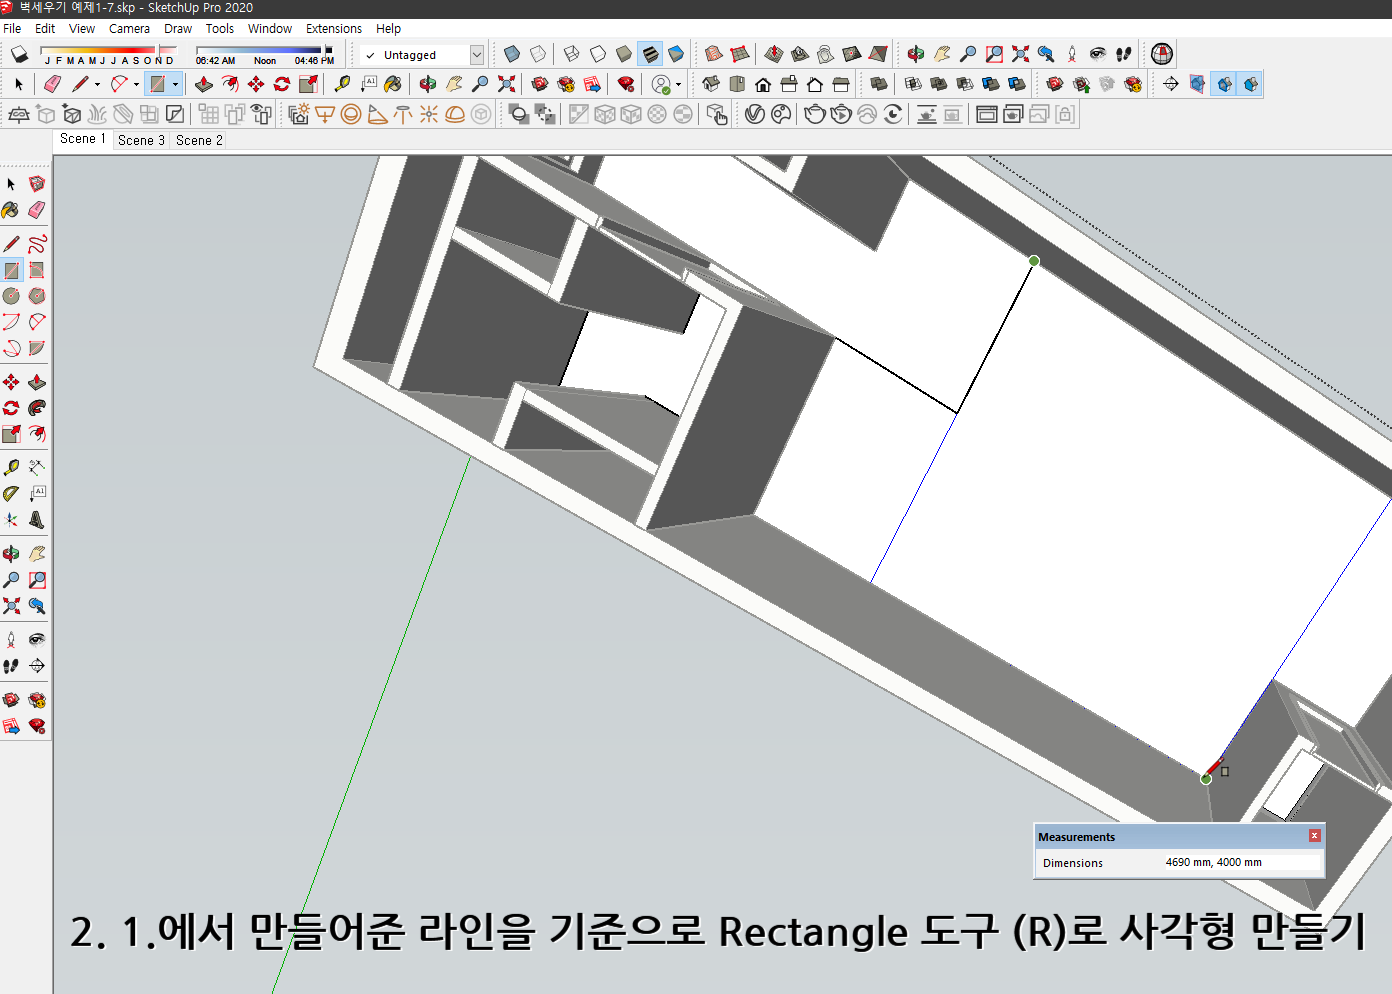Close the Measurements panel
1392x994 pixels.
point(1314,835)
